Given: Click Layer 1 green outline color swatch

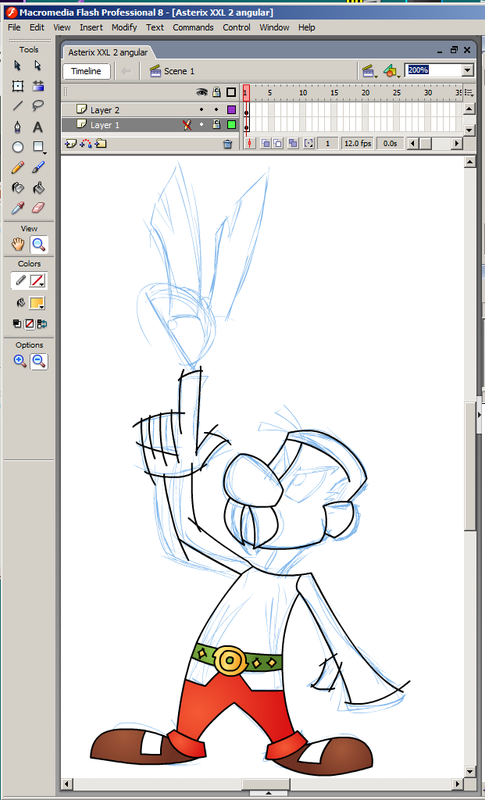Looking at the screenshot, I should [x=231, y=124].
